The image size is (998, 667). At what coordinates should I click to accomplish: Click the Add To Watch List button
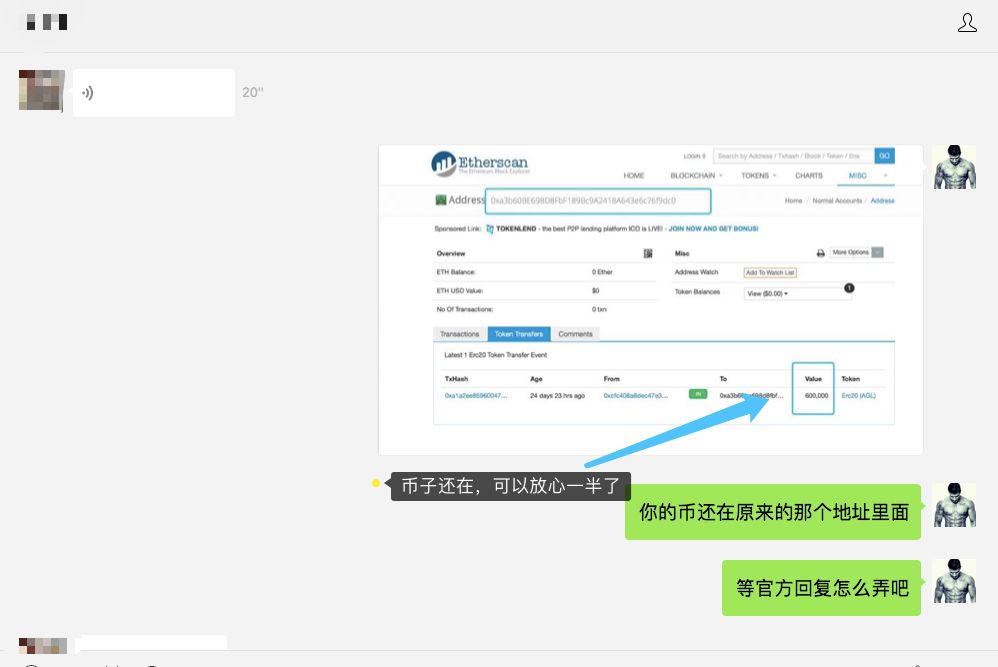pos(769,272)
